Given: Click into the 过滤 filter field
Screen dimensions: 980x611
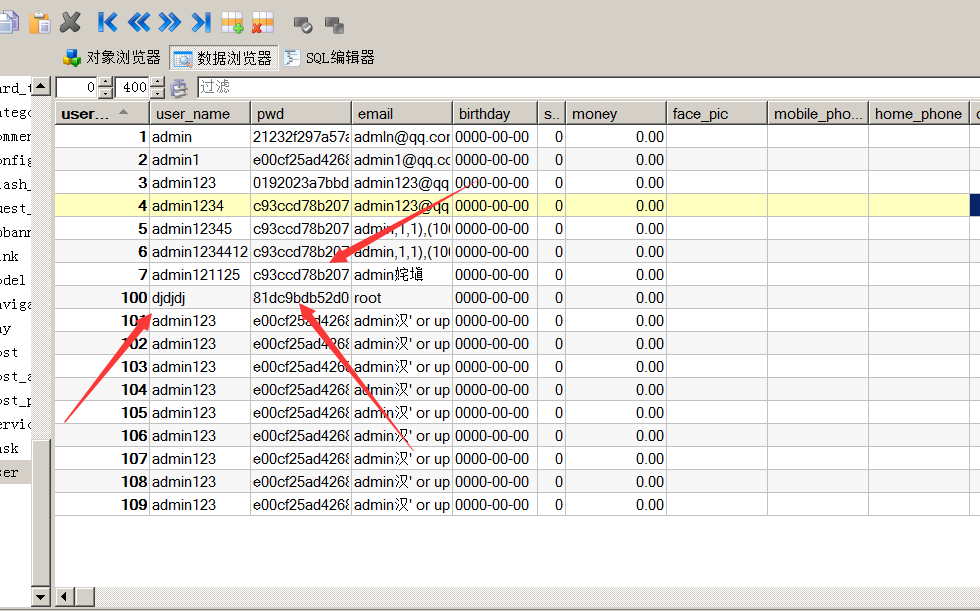Looking at the screenshot, I should [x=588, y=87].
